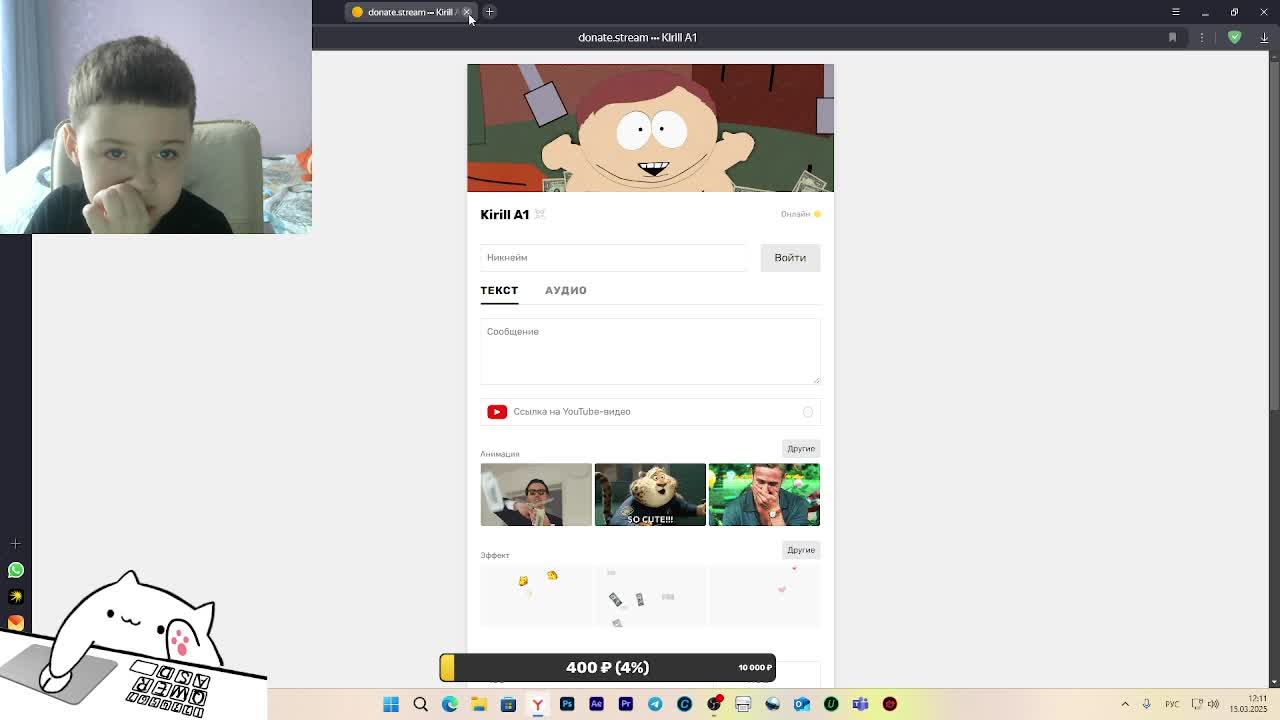Click the orange sidebar icon below star
This screenshot has height=720, width=1280.
click(15, 622)
